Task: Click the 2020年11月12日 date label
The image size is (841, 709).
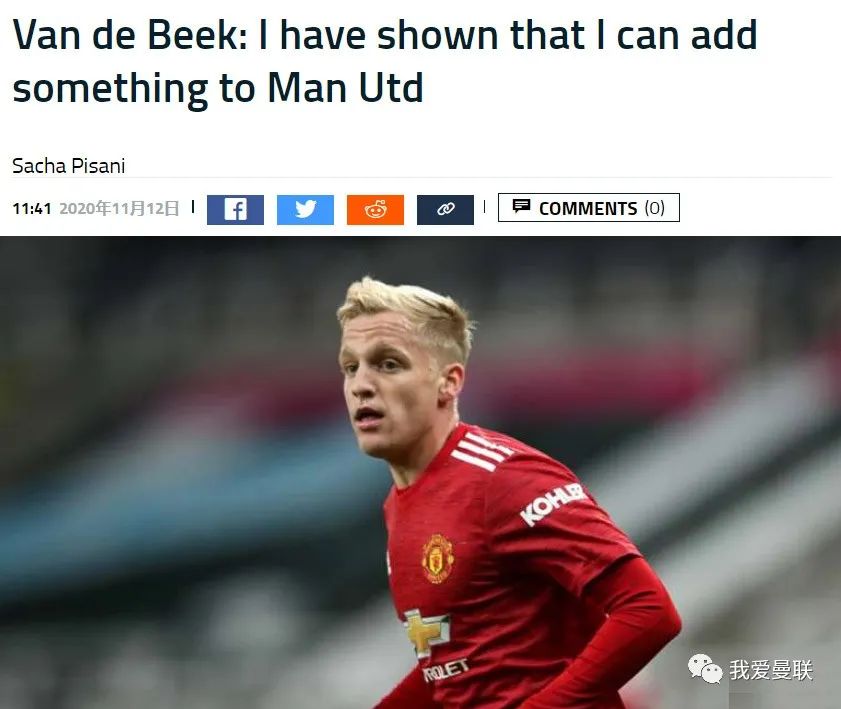Action: pyautogui.click(x=119, y=208)
